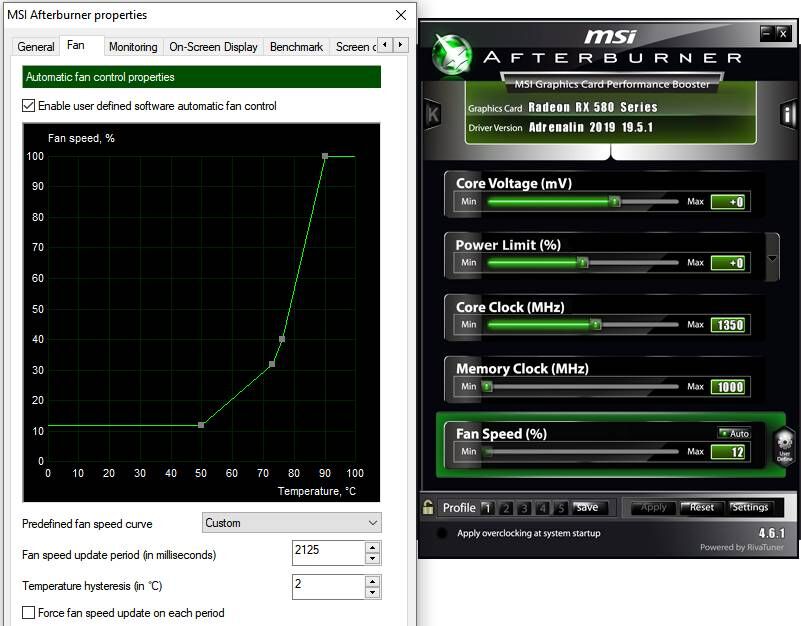Increase the temperature hysteresis value
This screenshot has height=626, width=801.
pos(372,581)
